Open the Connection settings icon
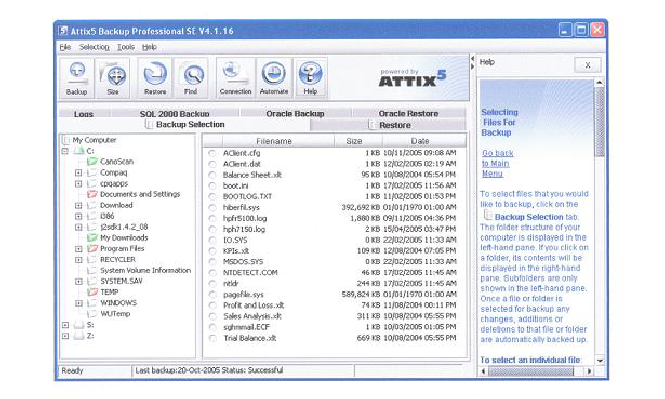 click(235, 78)
